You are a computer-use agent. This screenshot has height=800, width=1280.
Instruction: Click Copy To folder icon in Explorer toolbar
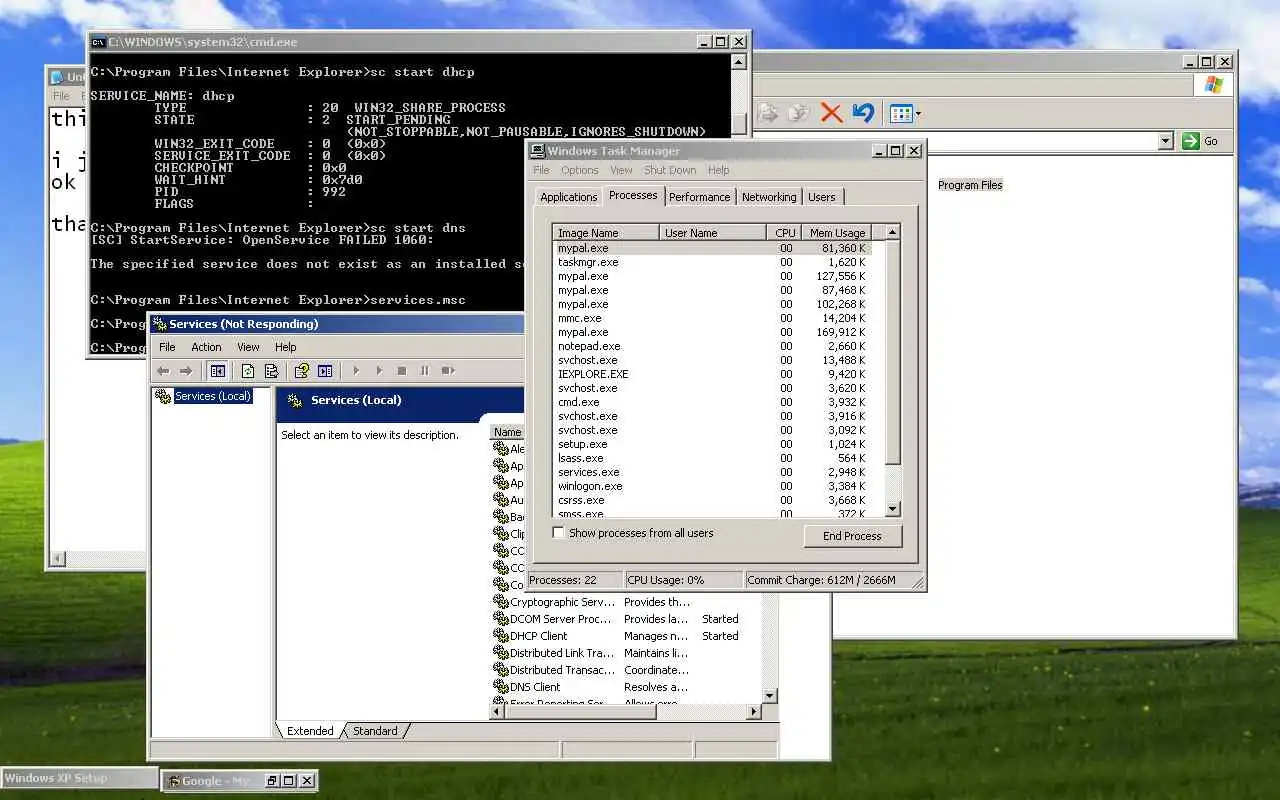798,112
